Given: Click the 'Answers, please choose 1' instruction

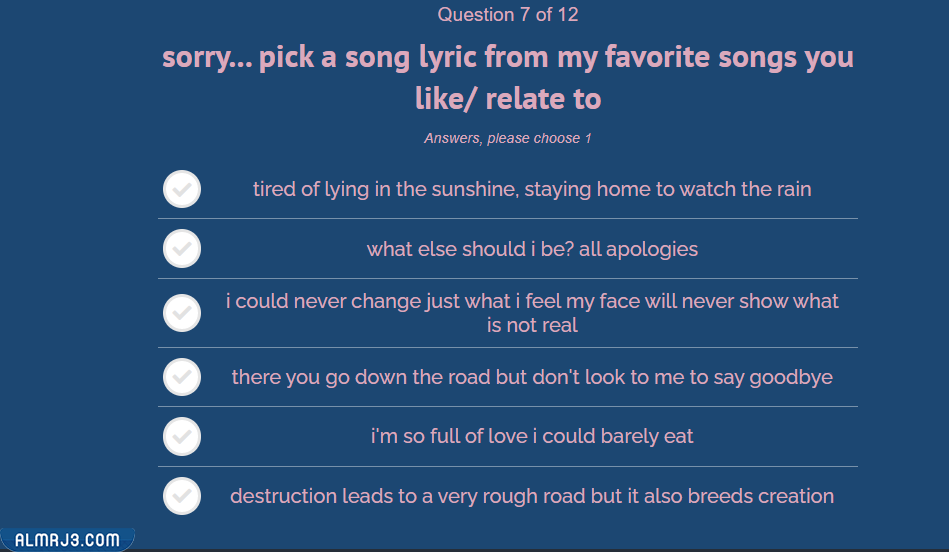Looking at the screenshot, I should (508, 138).
